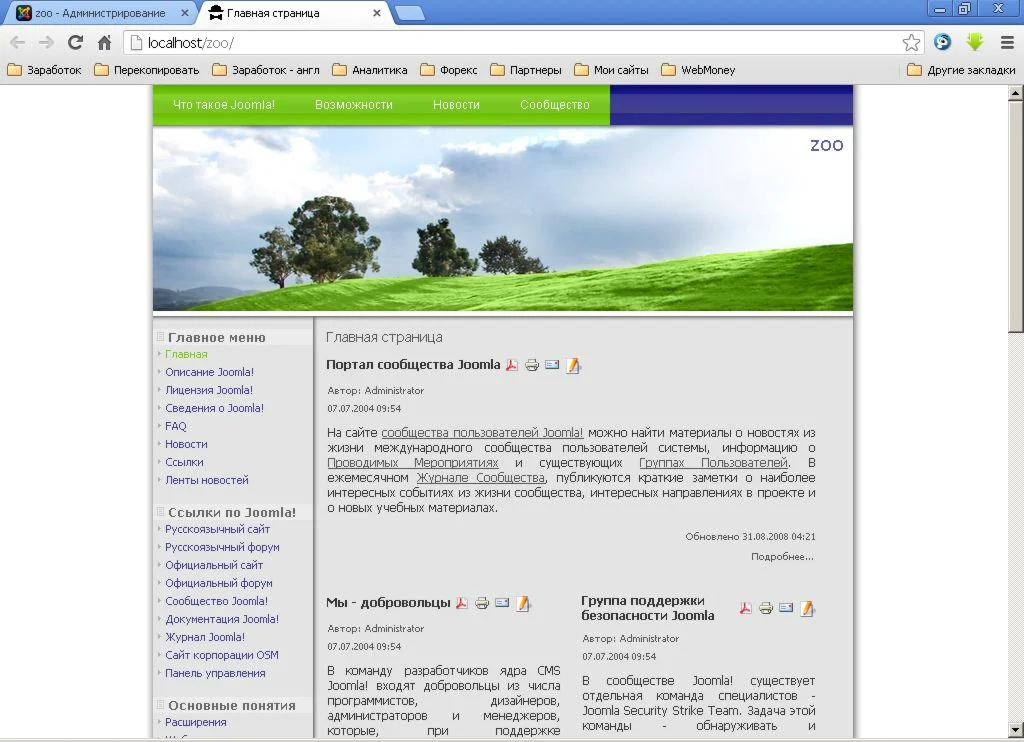Follow Проводимых Мероприятиях link
This screenshot has width=1024, height=742.
tap(413, 462)
